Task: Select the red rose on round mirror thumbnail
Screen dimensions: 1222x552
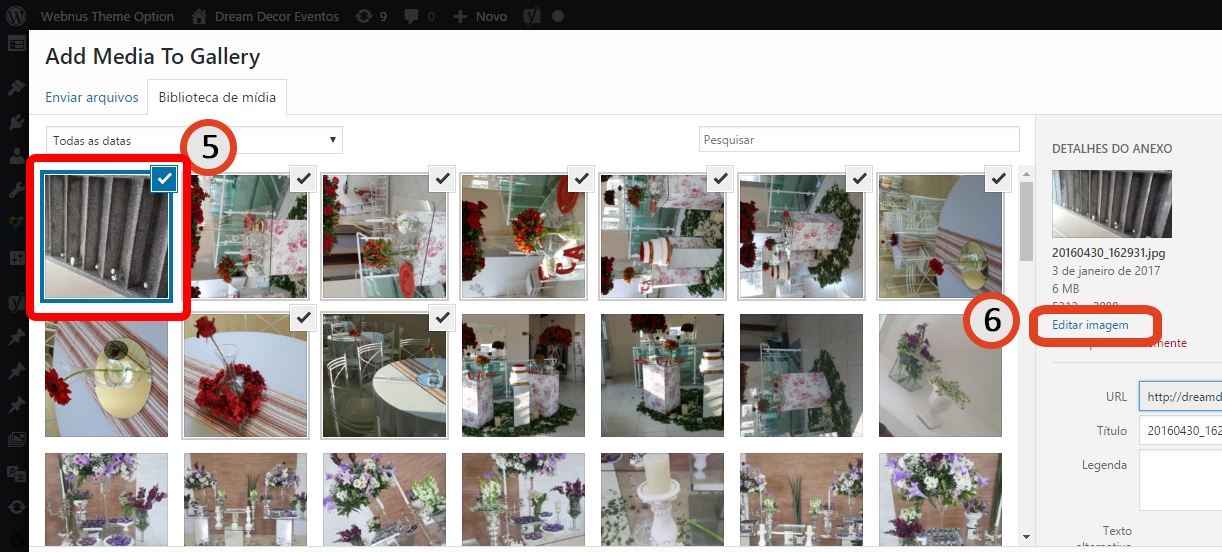Action: [x=106, y=375]
